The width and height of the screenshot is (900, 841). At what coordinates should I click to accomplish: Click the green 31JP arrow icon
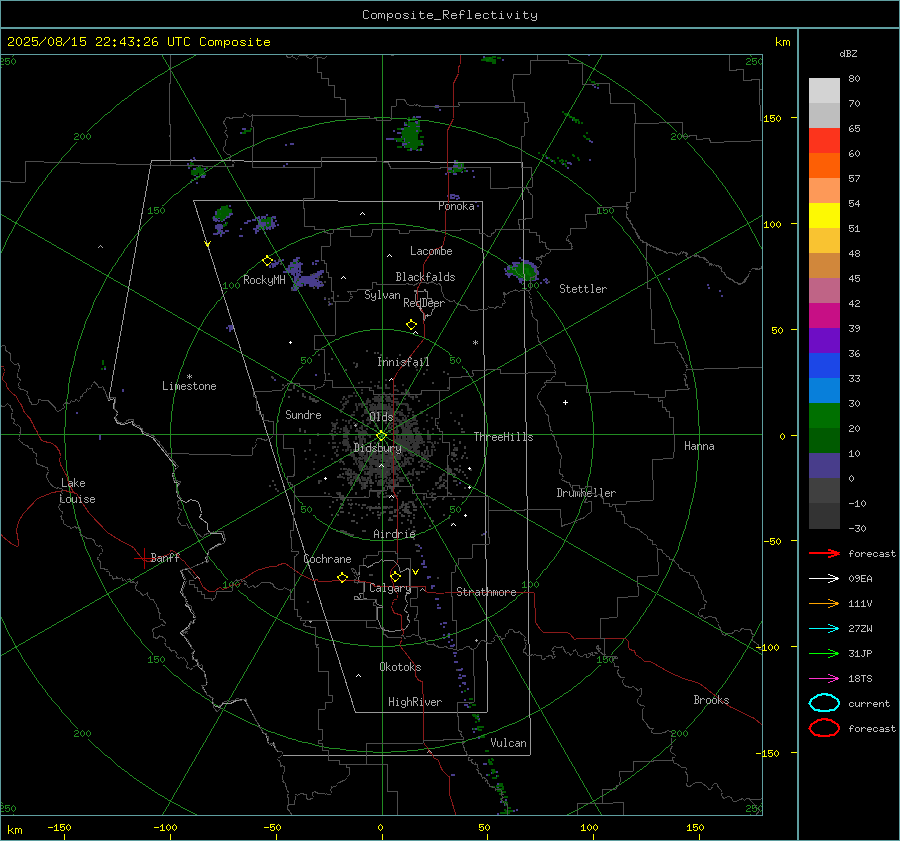click(x=824, y=653)
